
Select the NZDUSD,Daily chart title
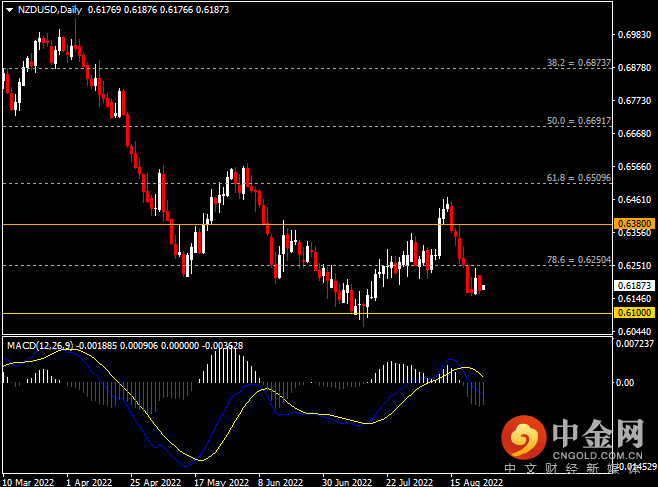(x=50, y=10)
